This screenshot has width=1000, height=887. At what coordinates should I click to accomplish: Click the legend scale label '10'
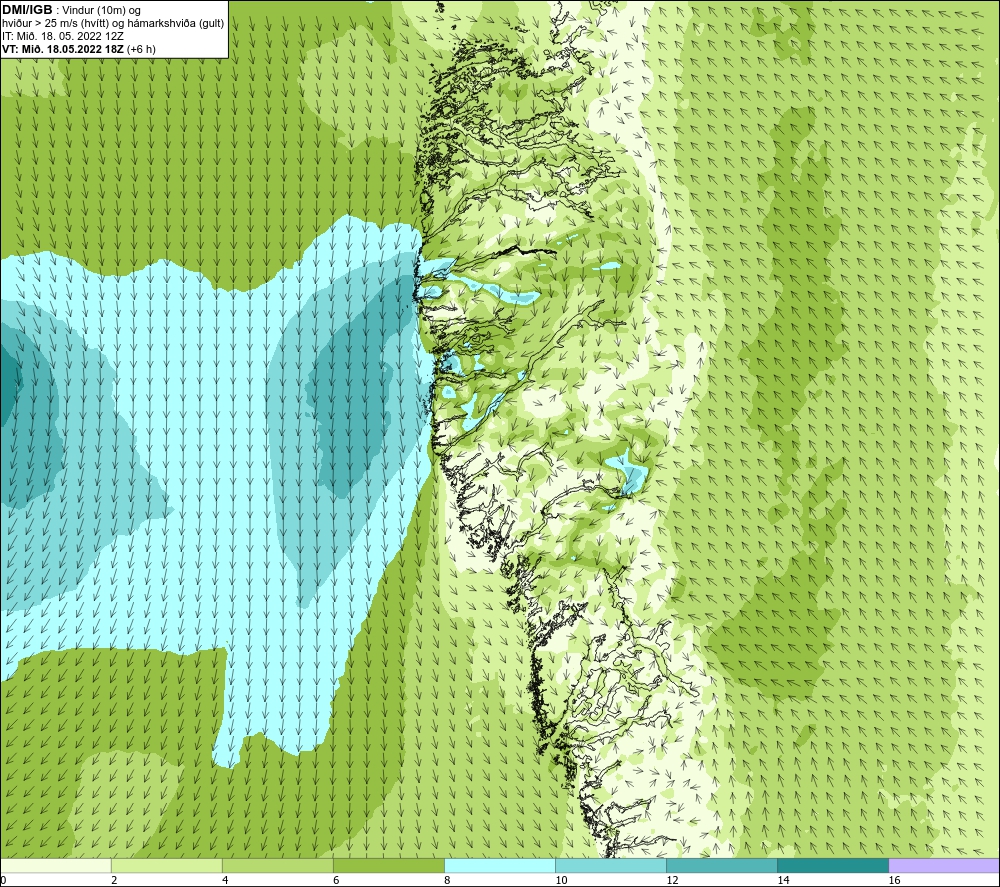coord(561,881)
